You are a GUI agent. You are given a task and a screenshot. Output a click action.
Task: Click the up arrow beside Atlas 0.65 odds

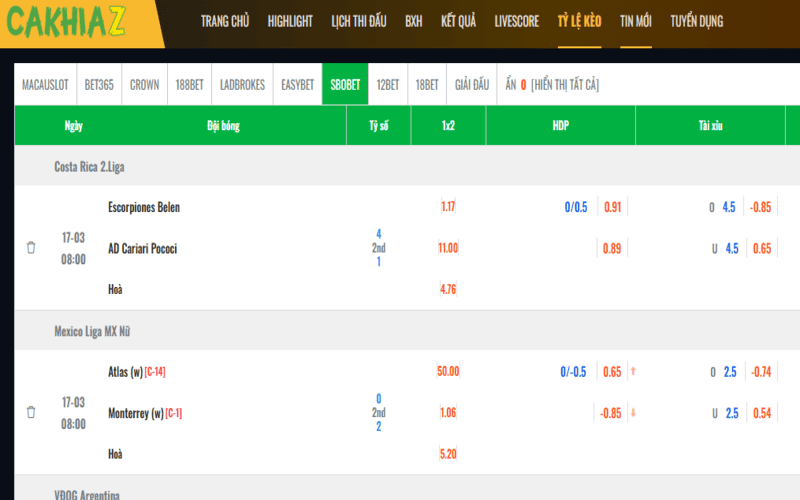(x=633, y=372)
